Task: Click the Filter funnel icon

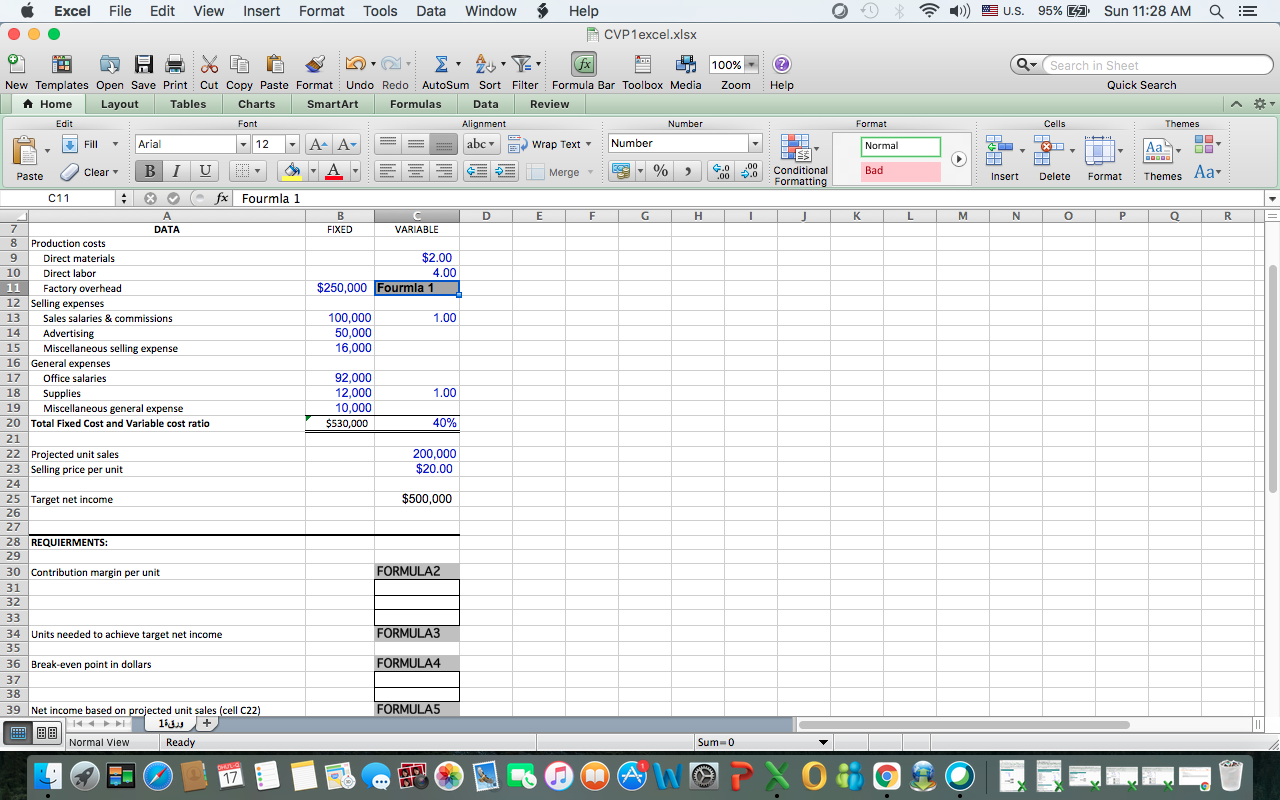Action: pyautogui.click(x=521, y=64)
